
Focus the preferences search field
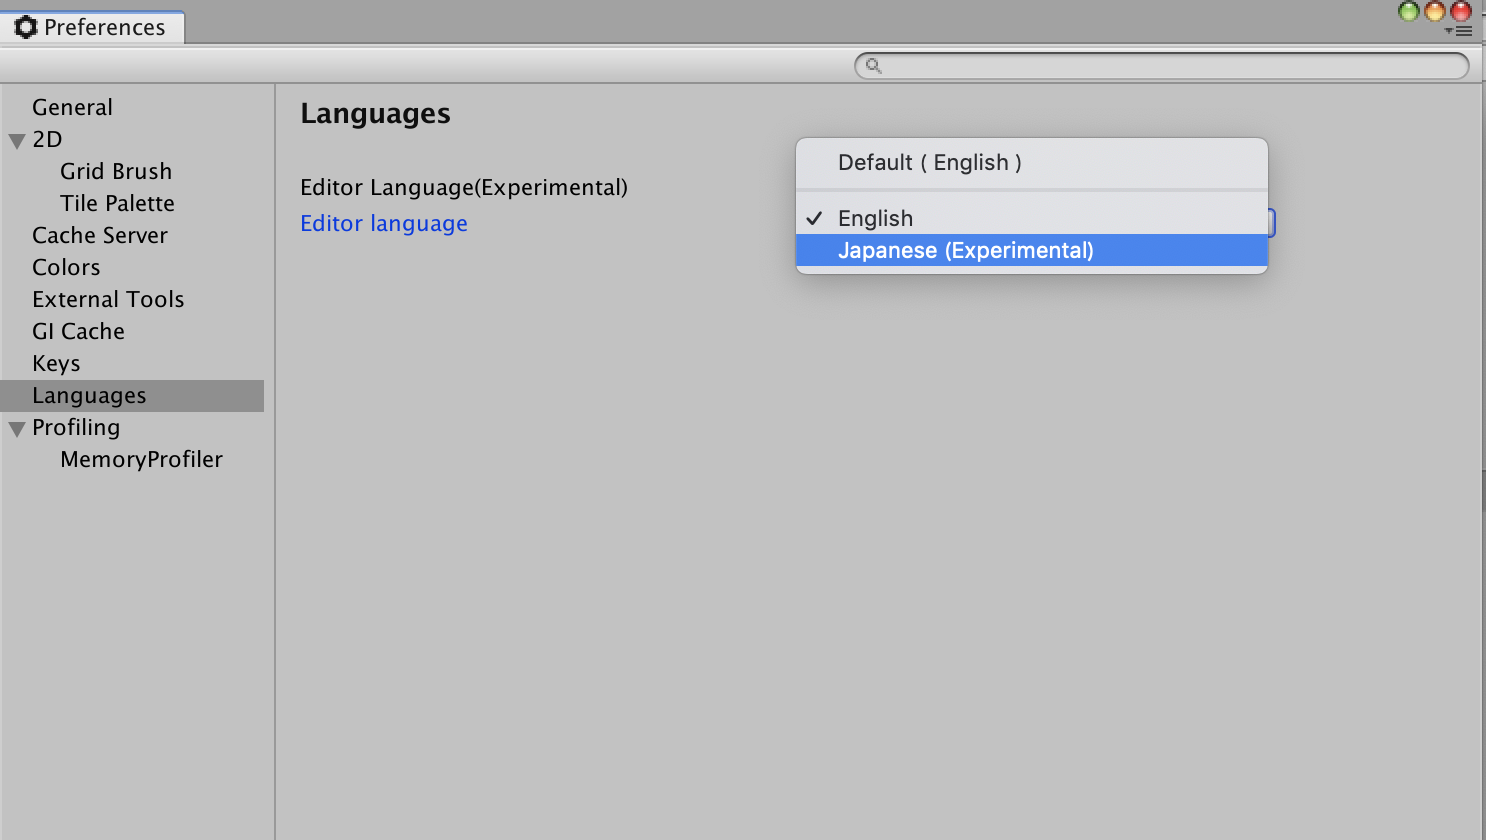click(1170, 66)
